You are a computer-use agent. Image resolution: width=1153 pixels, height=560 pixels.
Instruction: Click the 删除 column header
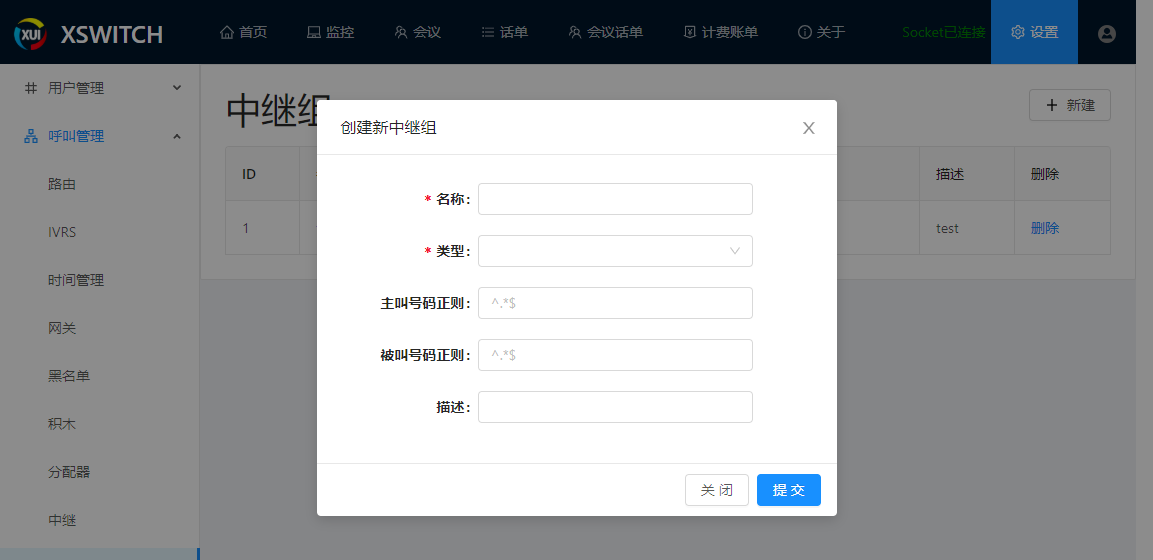coord(1045,174)
